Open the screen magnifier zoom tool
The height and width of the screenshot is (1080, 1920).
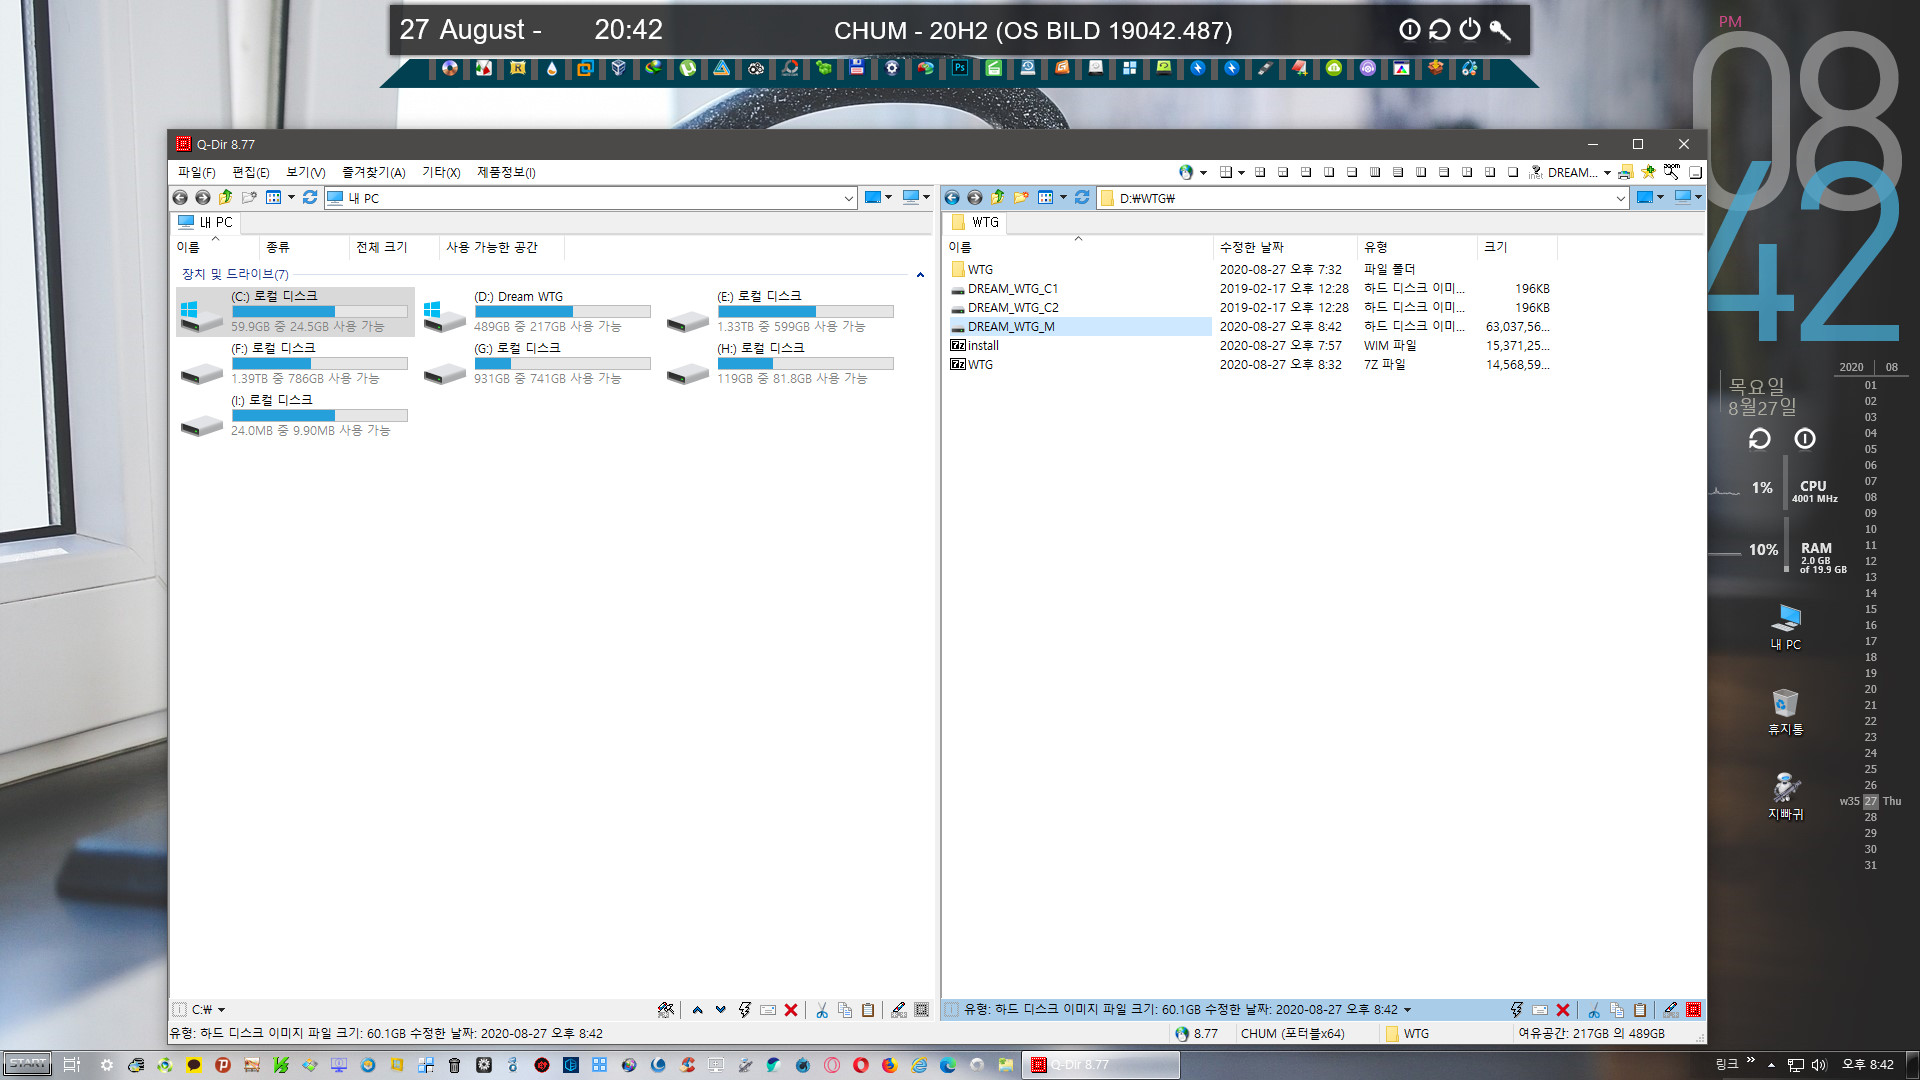point(1672,171)
